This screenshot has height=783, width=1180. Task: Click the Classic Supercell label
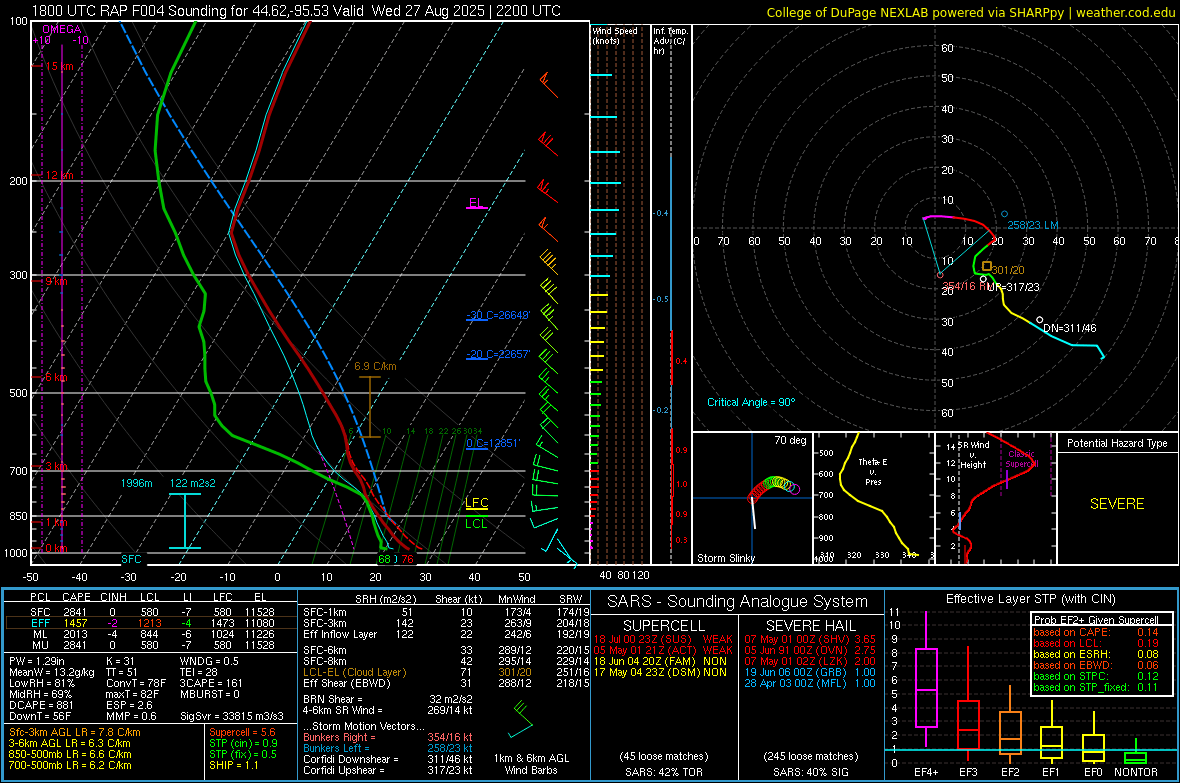(1021, 459)
